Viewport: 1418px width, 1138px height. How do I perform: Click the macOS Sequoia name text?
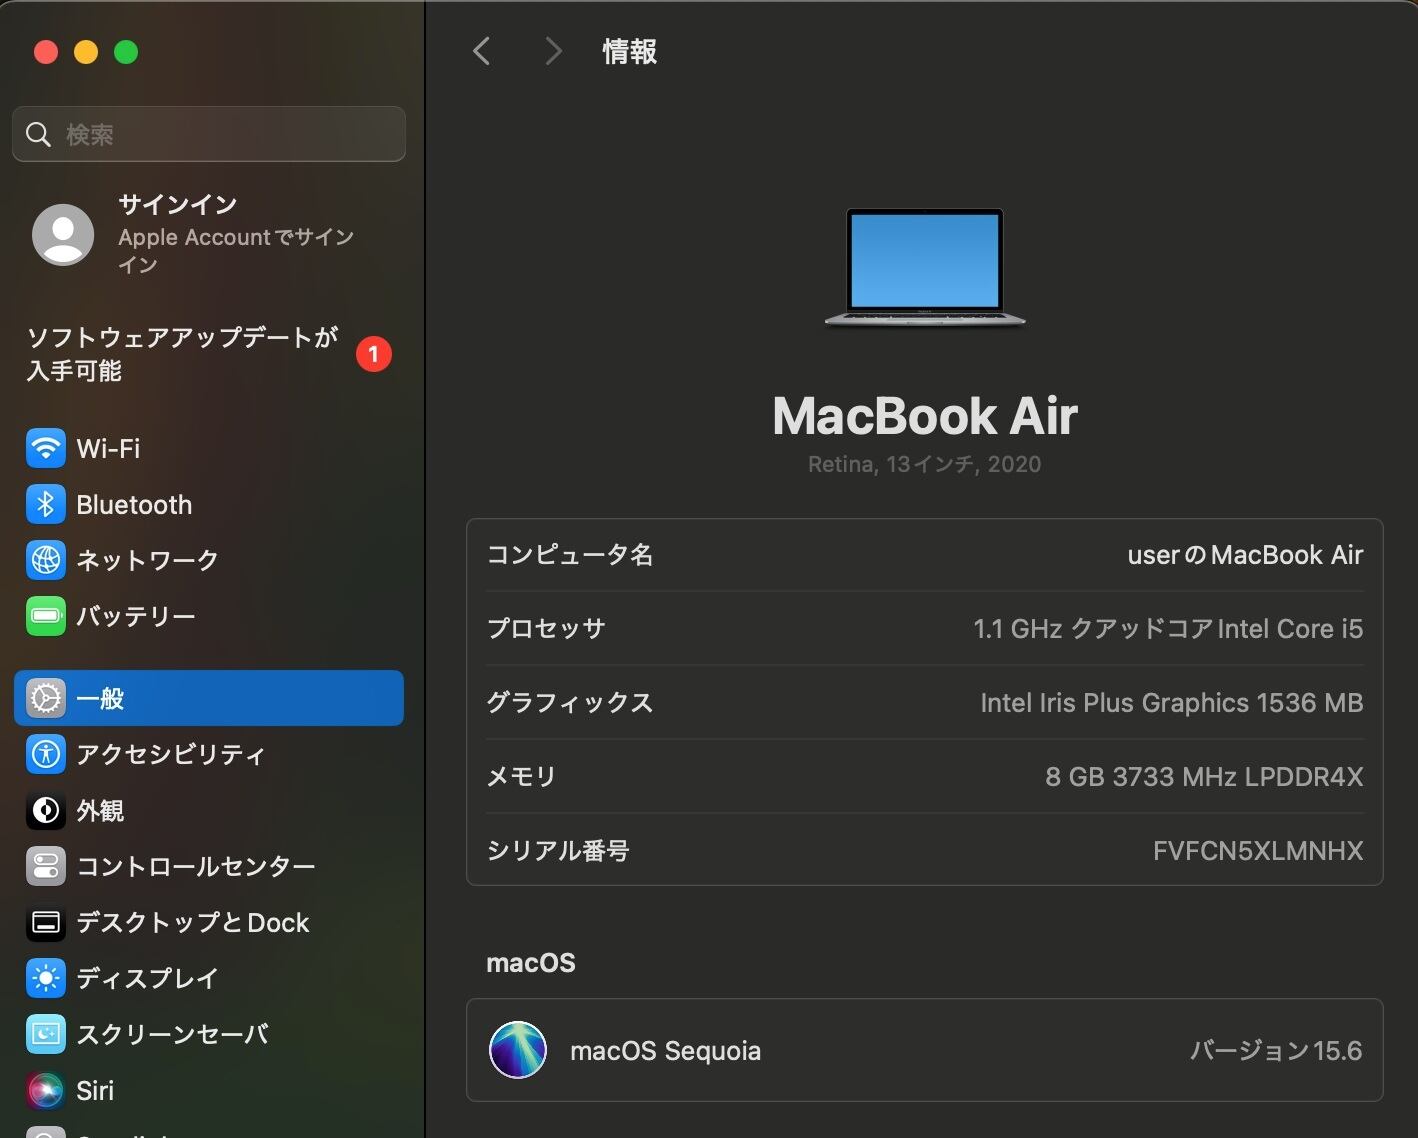665,1051
